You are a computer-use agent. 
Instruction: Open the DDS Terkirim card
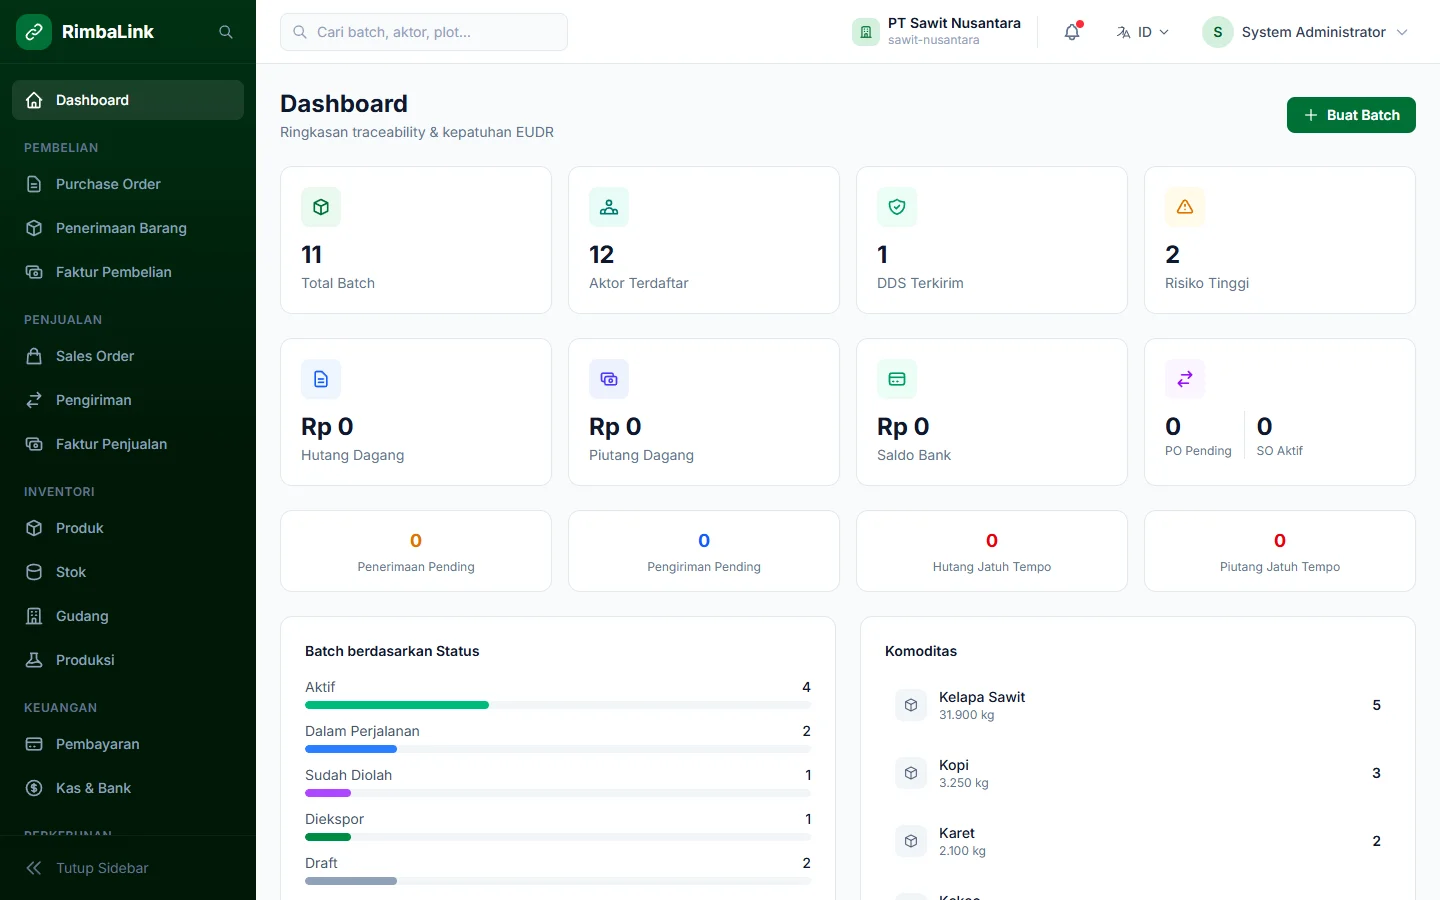pos(992,240)
